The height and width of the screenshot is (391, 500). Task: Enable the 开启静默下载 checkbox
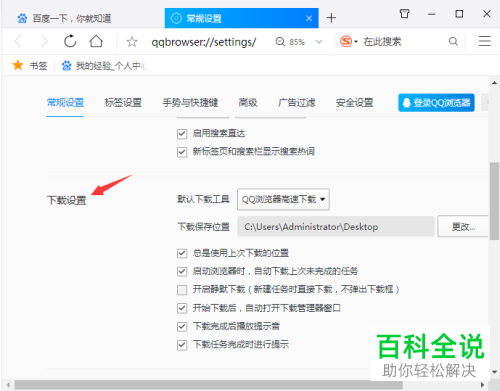click(x=182, y=290)
